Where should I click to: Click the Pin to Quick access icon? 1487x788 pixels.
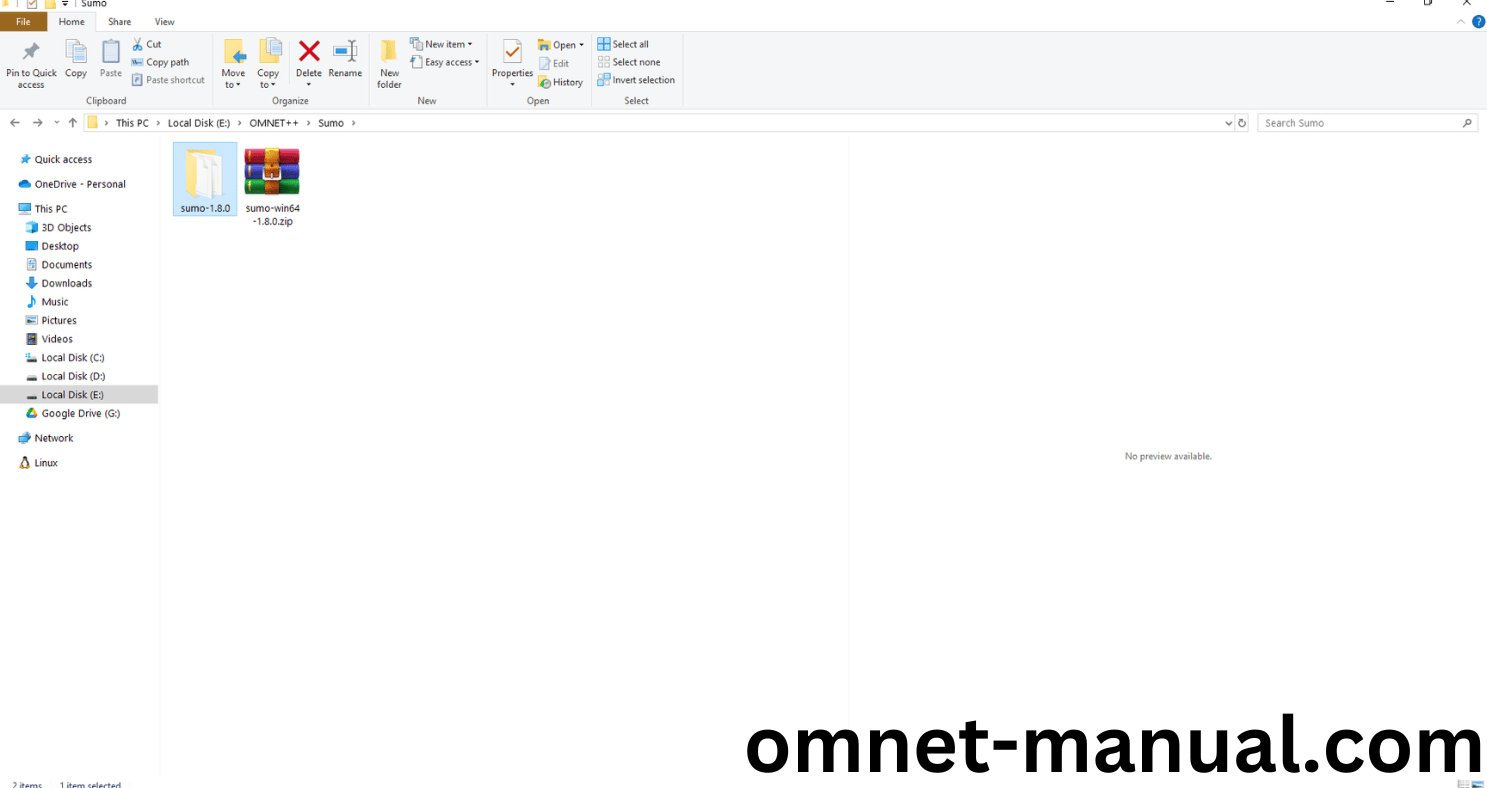pos(31,52)
